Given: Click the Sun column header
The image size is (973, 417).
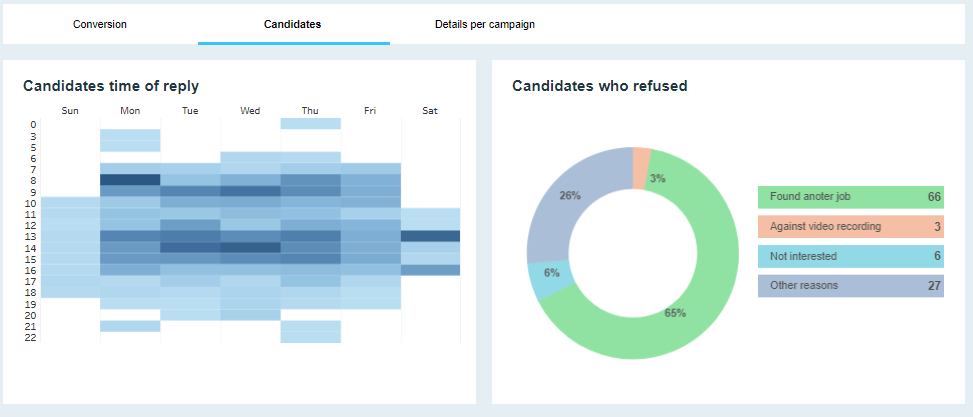Looking at the screenshot, I should tap(70, 111).
